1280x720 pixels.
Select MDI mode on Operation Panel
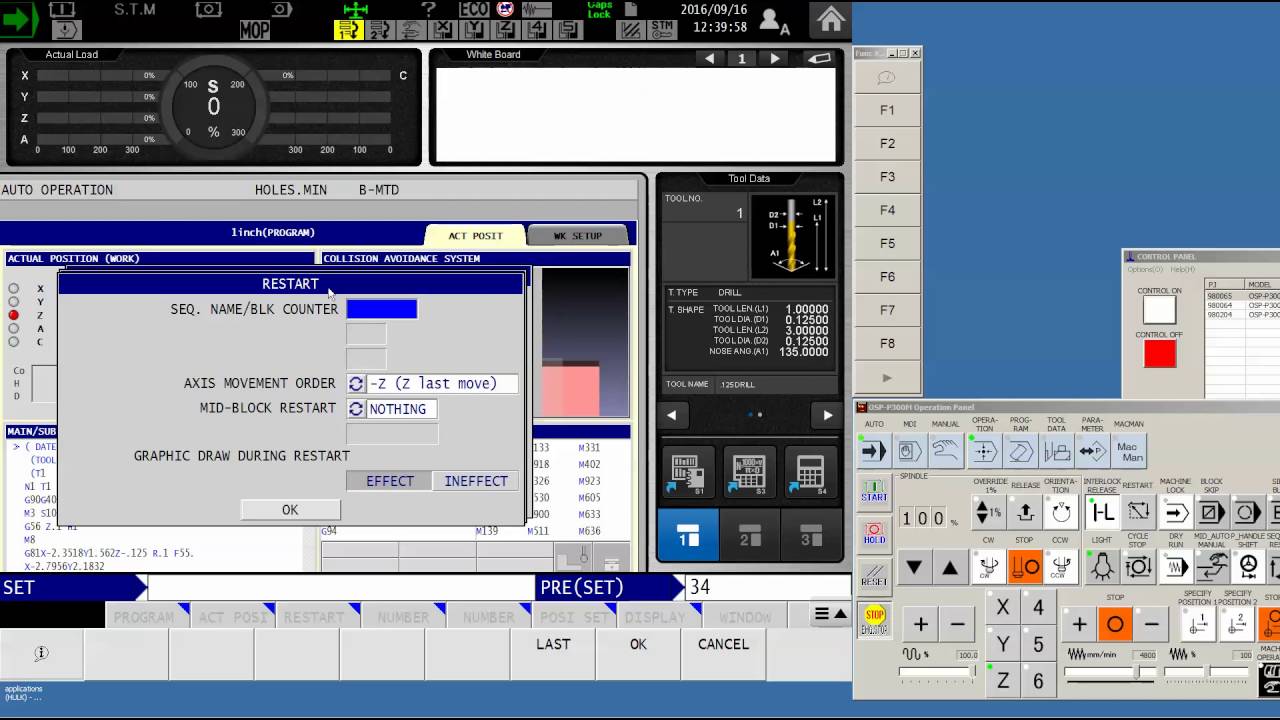pos(910,452)
